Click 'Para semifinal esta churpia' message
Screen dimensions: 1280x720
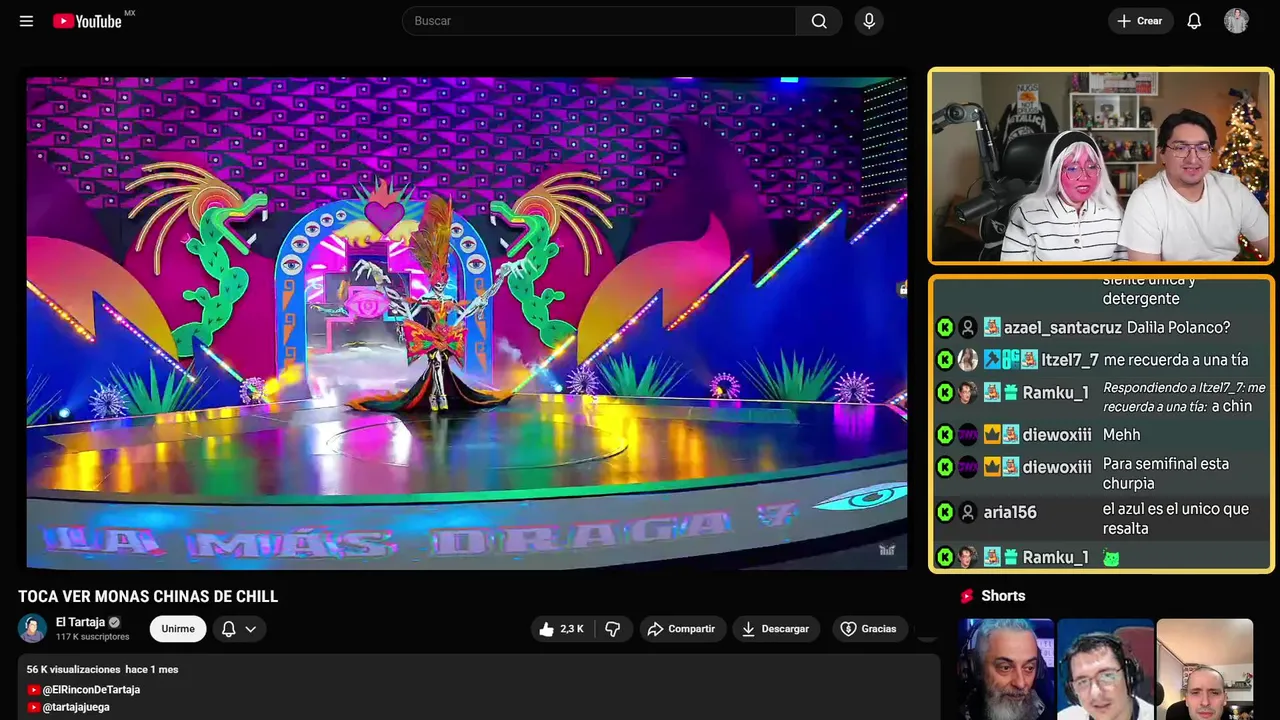point(1166,474)
